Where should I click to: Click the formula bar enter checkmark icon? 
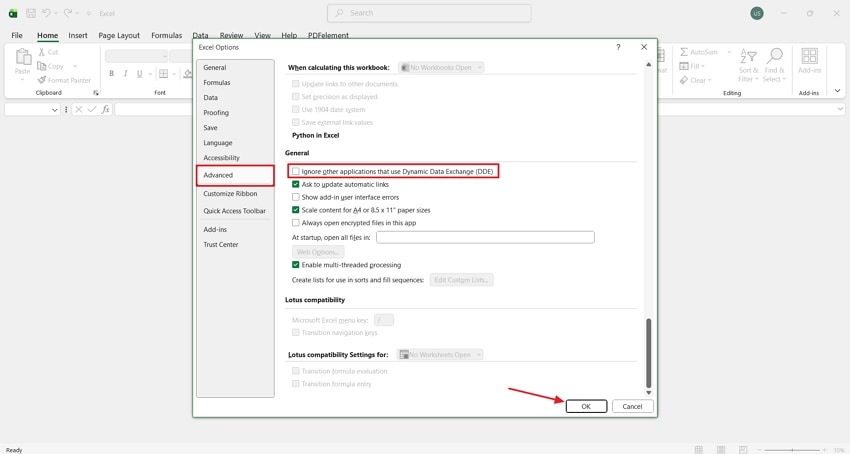pyautogui.click(x=92, y=110)
